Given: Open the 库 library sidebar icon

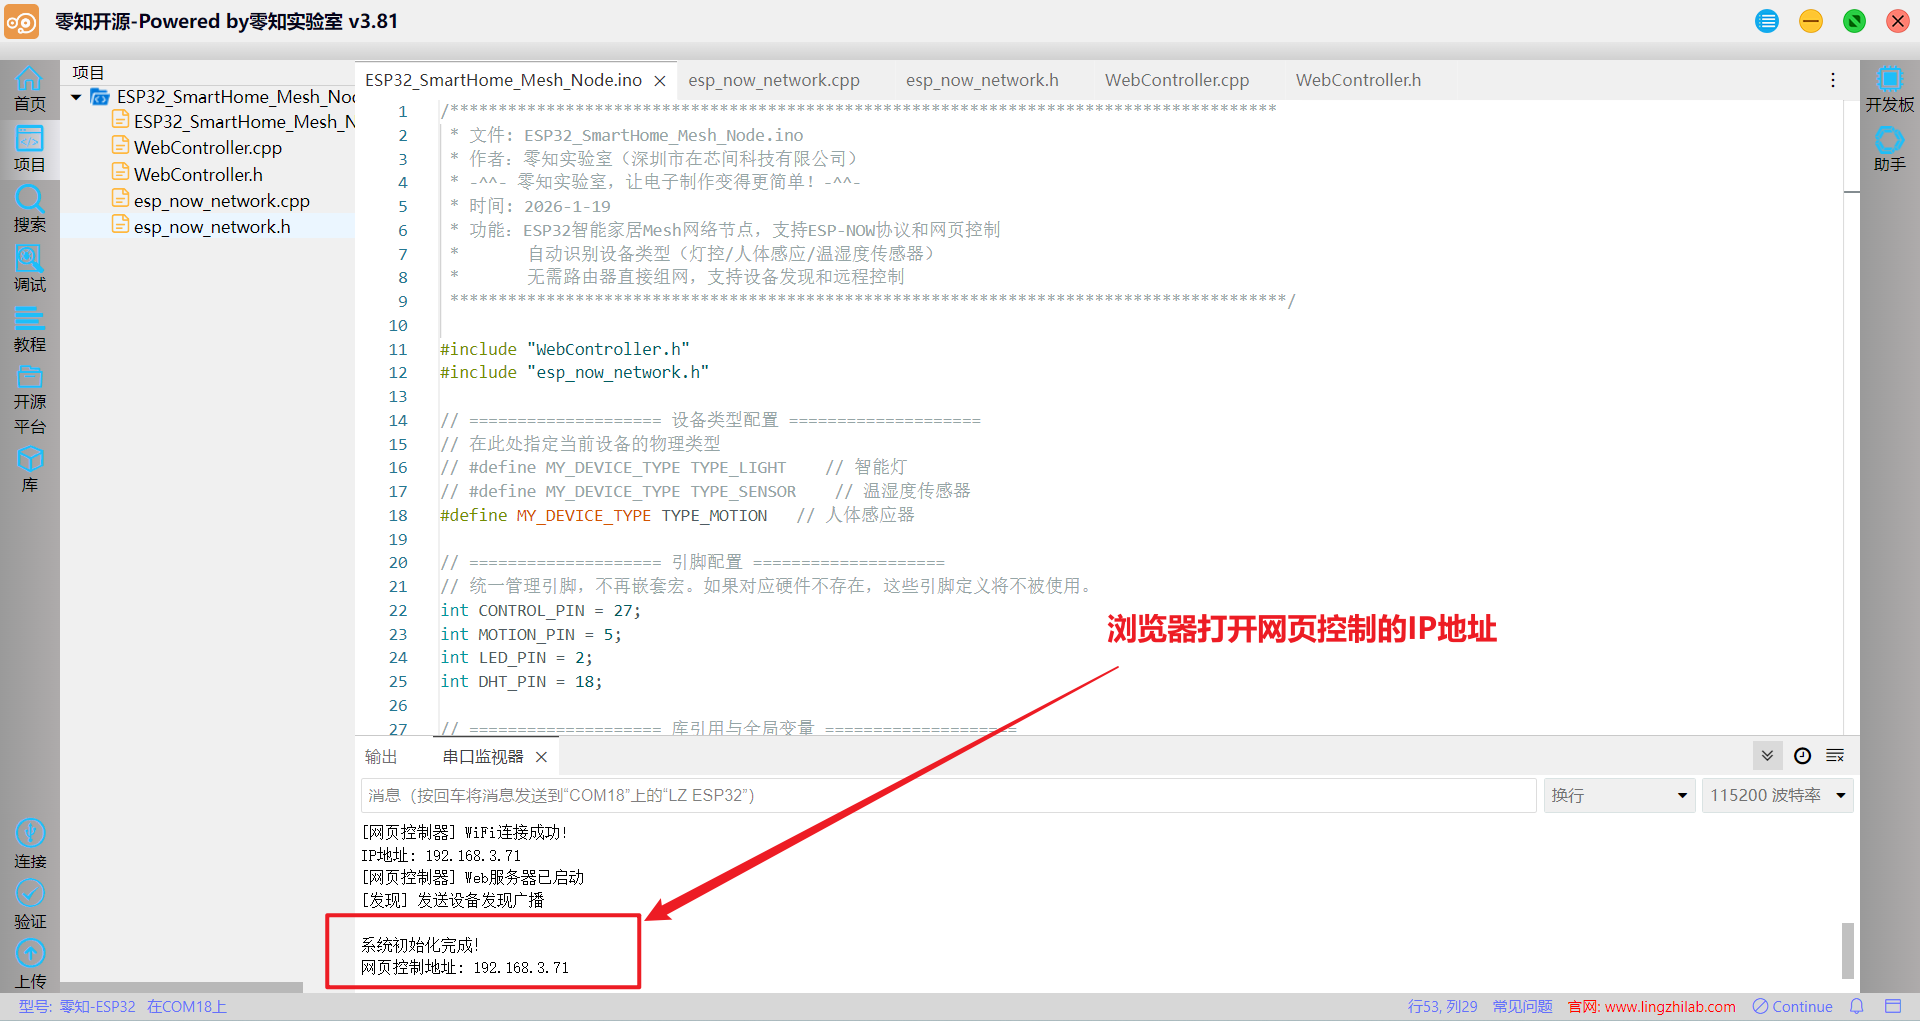Looking at the screenshot, I should coord(29,469).
